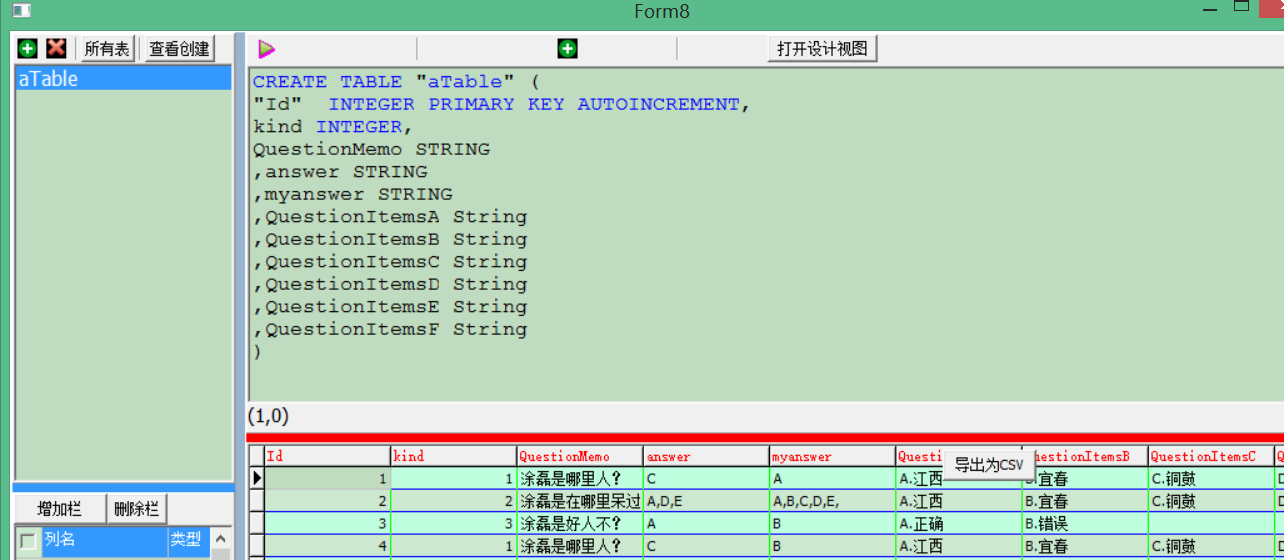Click the green plus add-table icon in the left panel
Screen dimensions: 1284x560
(28, 48)
